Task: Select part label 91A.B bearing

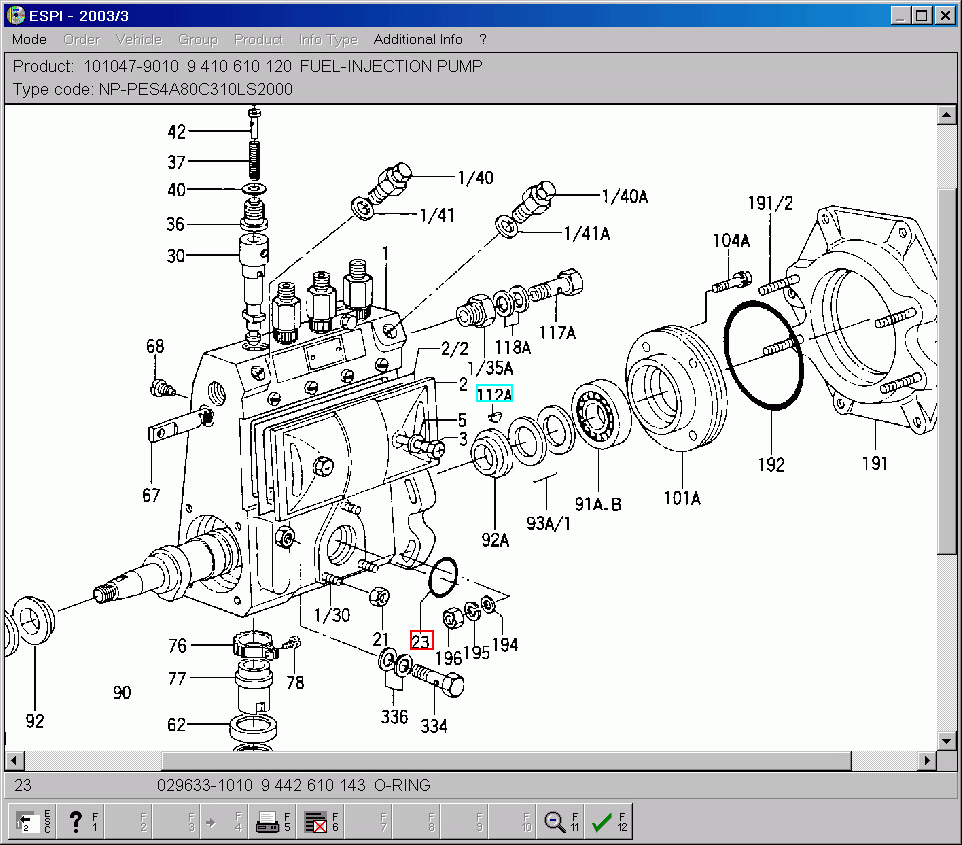Action: tap(598, 504)
